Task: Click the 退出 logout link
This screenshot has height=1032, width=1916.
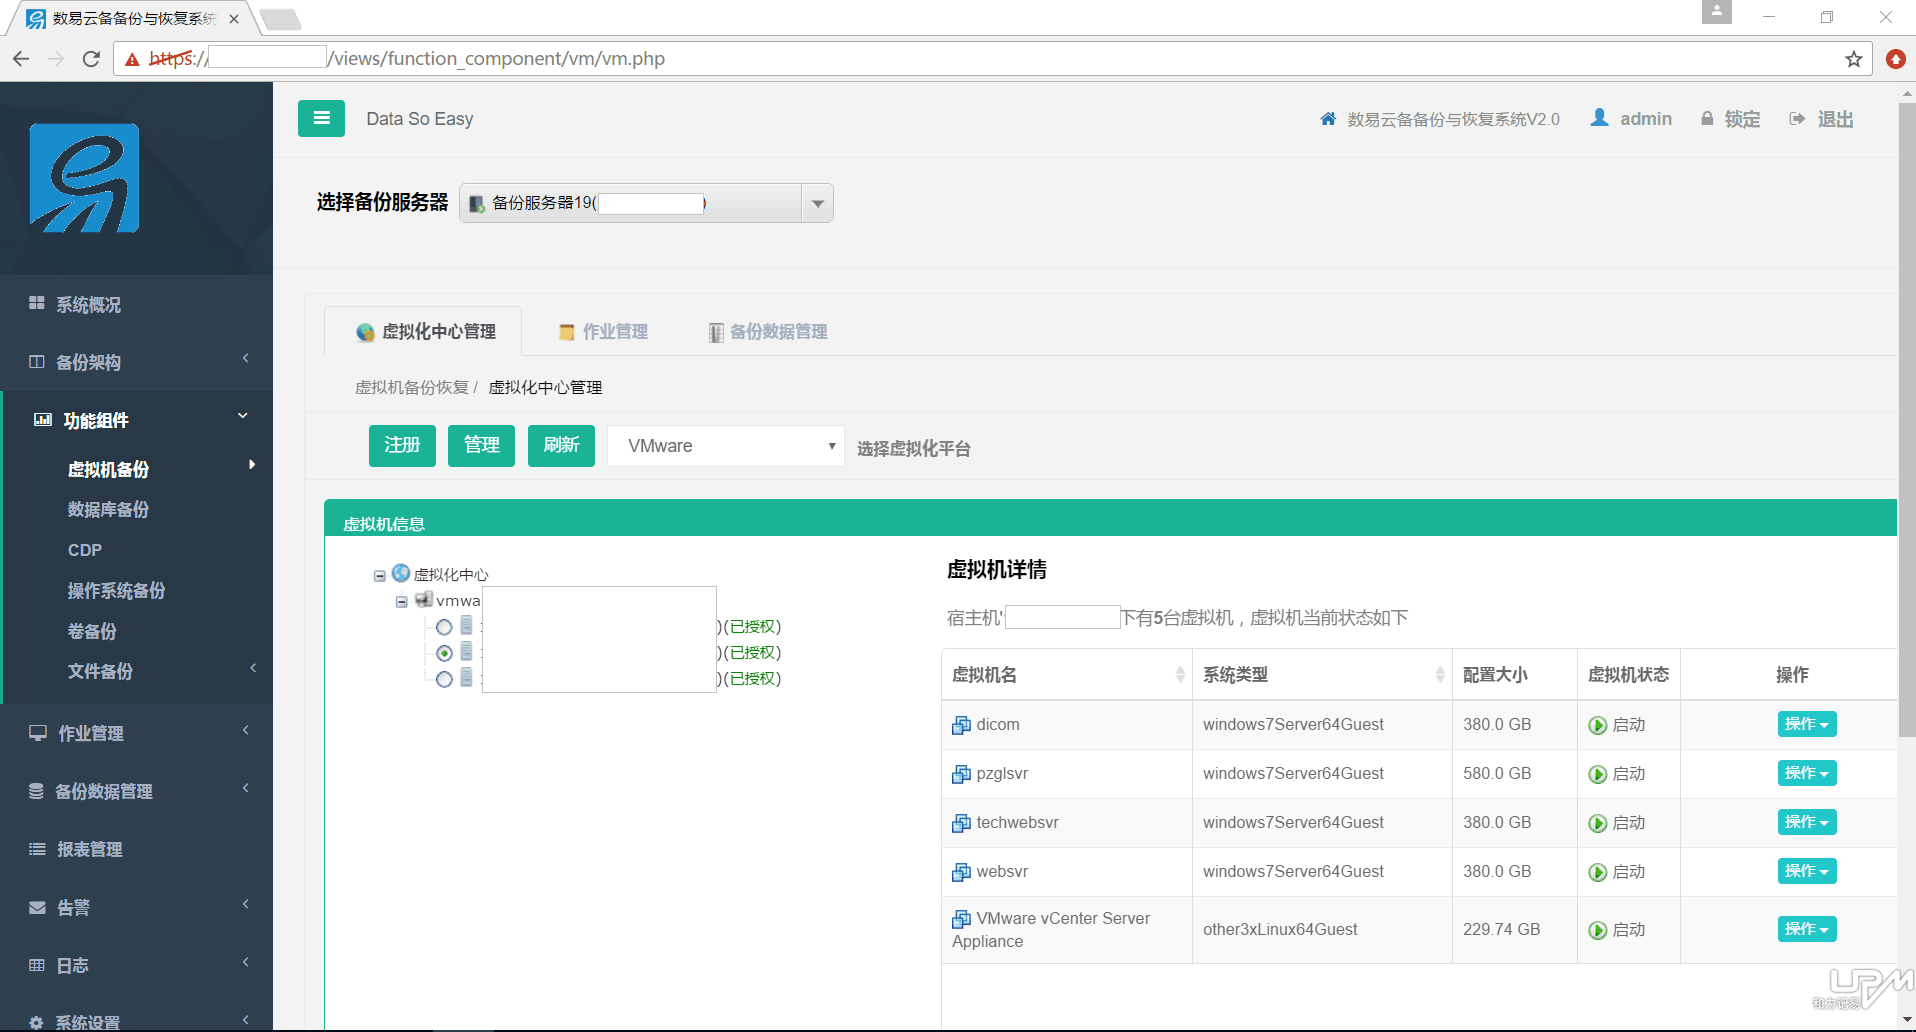Action: point(1835,119)
